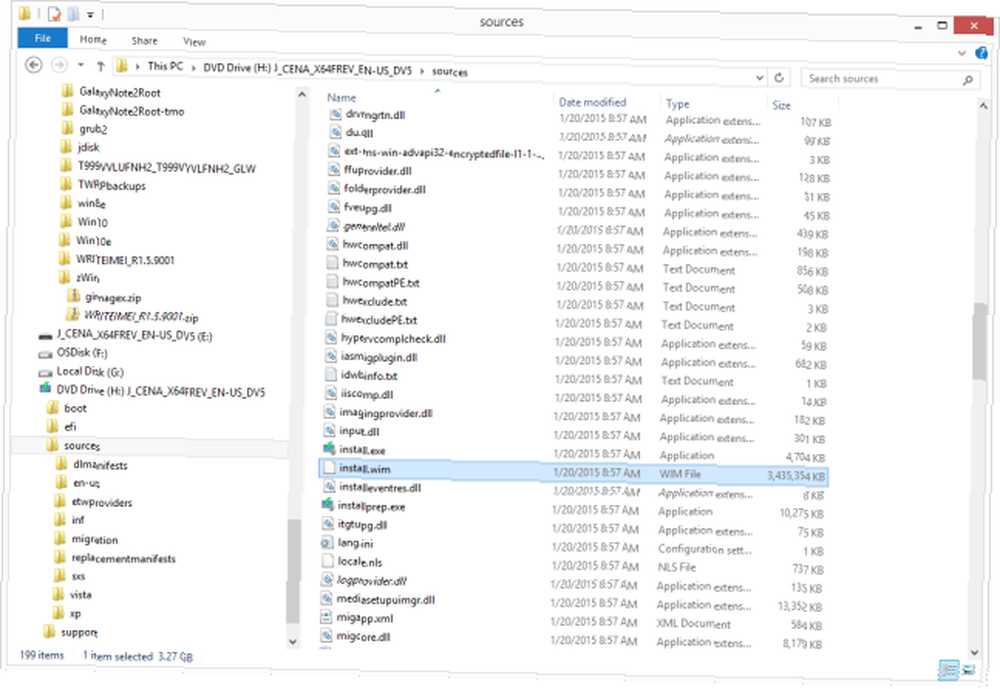The width and height of the screenshot is (1000, 689).
Task: Click the DVD Drive breadcrumb segment
Action: click(307, 69)
